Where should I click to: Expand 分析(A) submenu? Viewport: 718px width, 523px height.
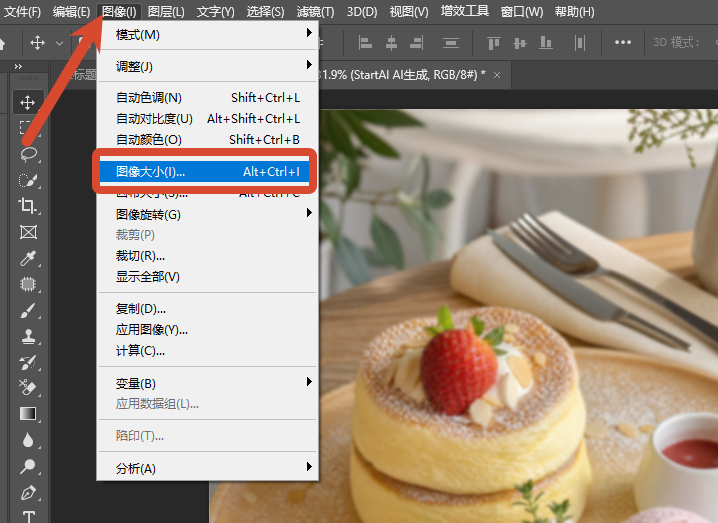coord(310,466)
